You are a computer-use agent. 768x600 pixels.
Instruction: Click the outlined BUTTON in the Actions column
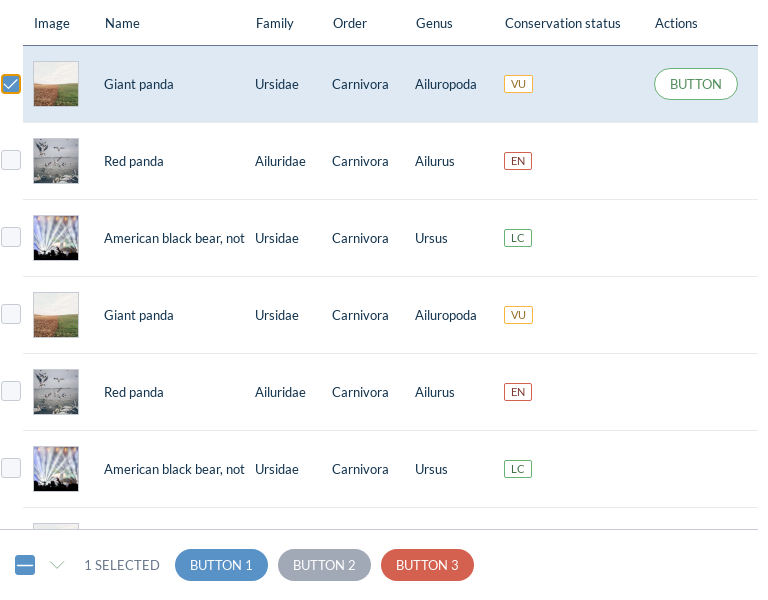(695, 84)
